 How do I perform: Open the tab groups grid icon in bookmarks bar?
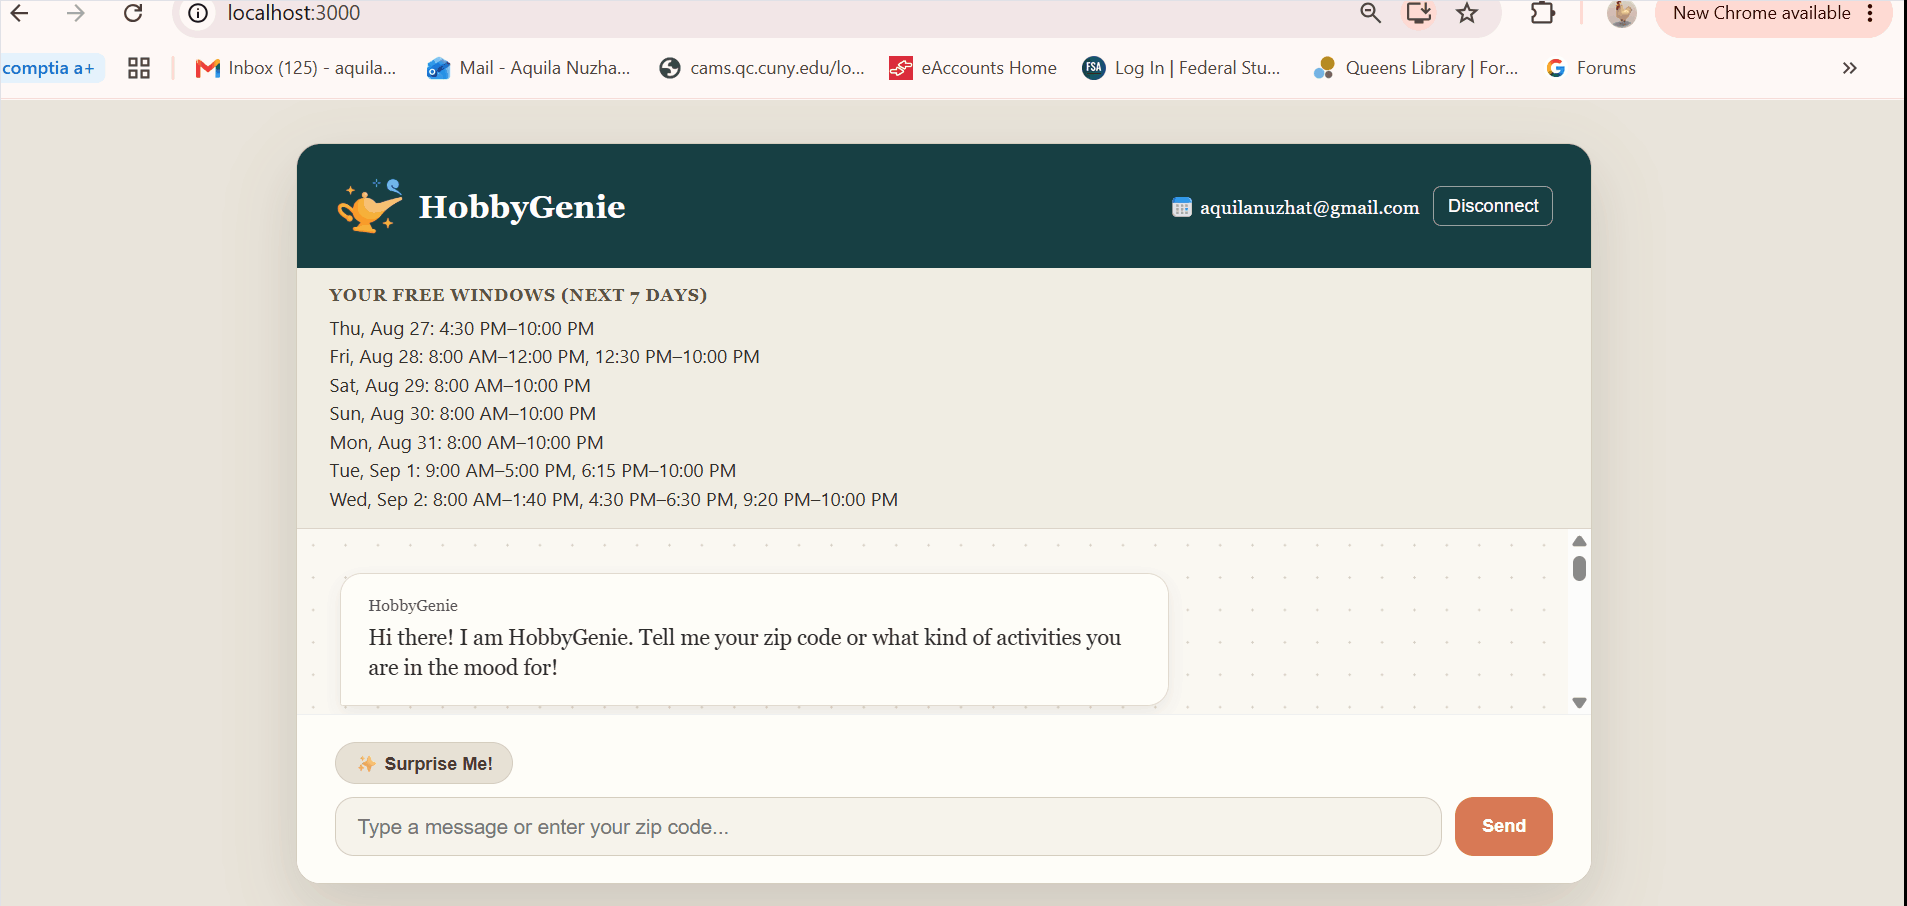139,68
